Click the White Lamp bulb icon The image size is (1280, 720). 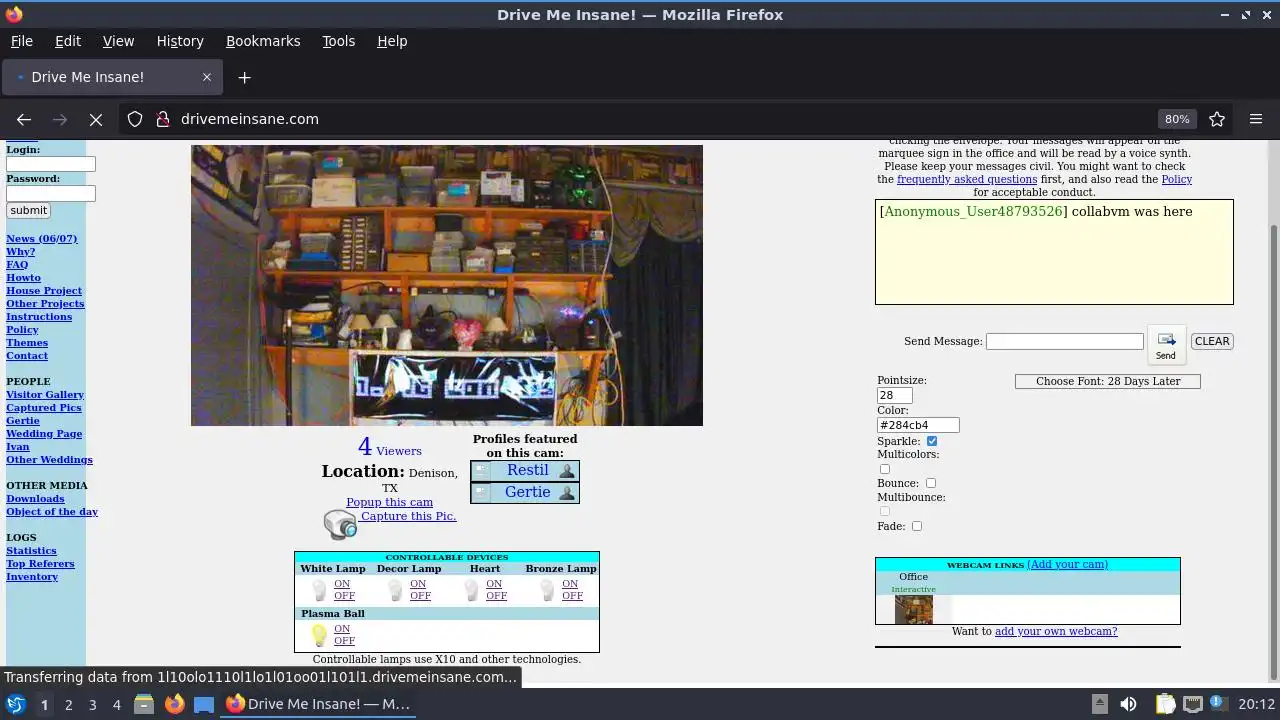[x=319, y=590]
